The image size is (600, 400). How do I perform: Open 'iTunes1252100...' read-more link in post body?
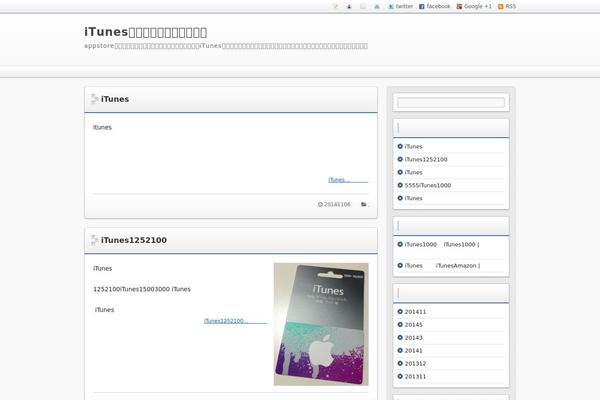[x=235, y=321]
